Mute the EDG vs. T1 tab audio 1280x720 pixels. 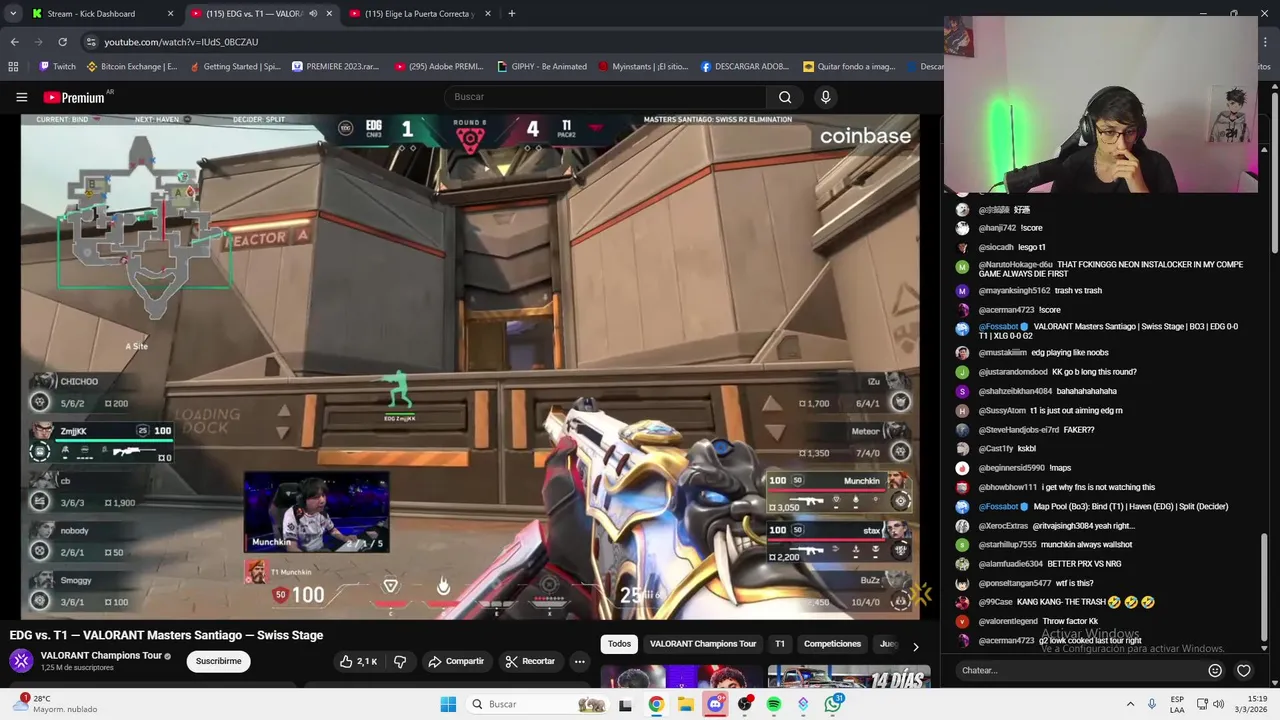(313, 14)
